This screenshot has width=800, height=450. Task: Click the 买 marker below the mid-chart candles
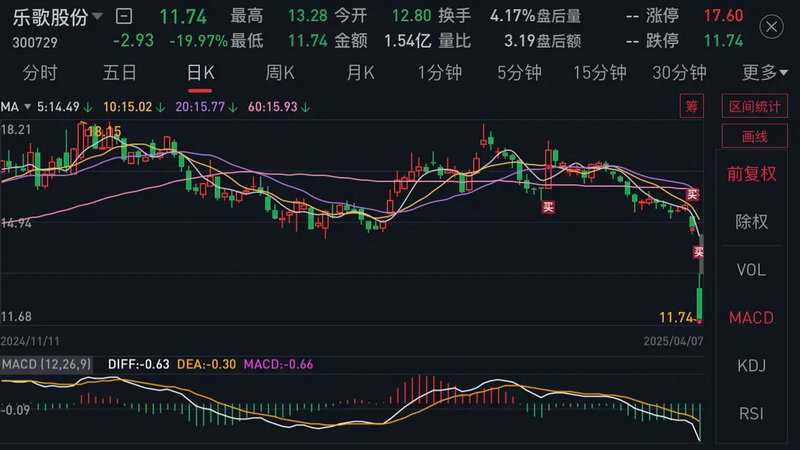pos(548,208)
